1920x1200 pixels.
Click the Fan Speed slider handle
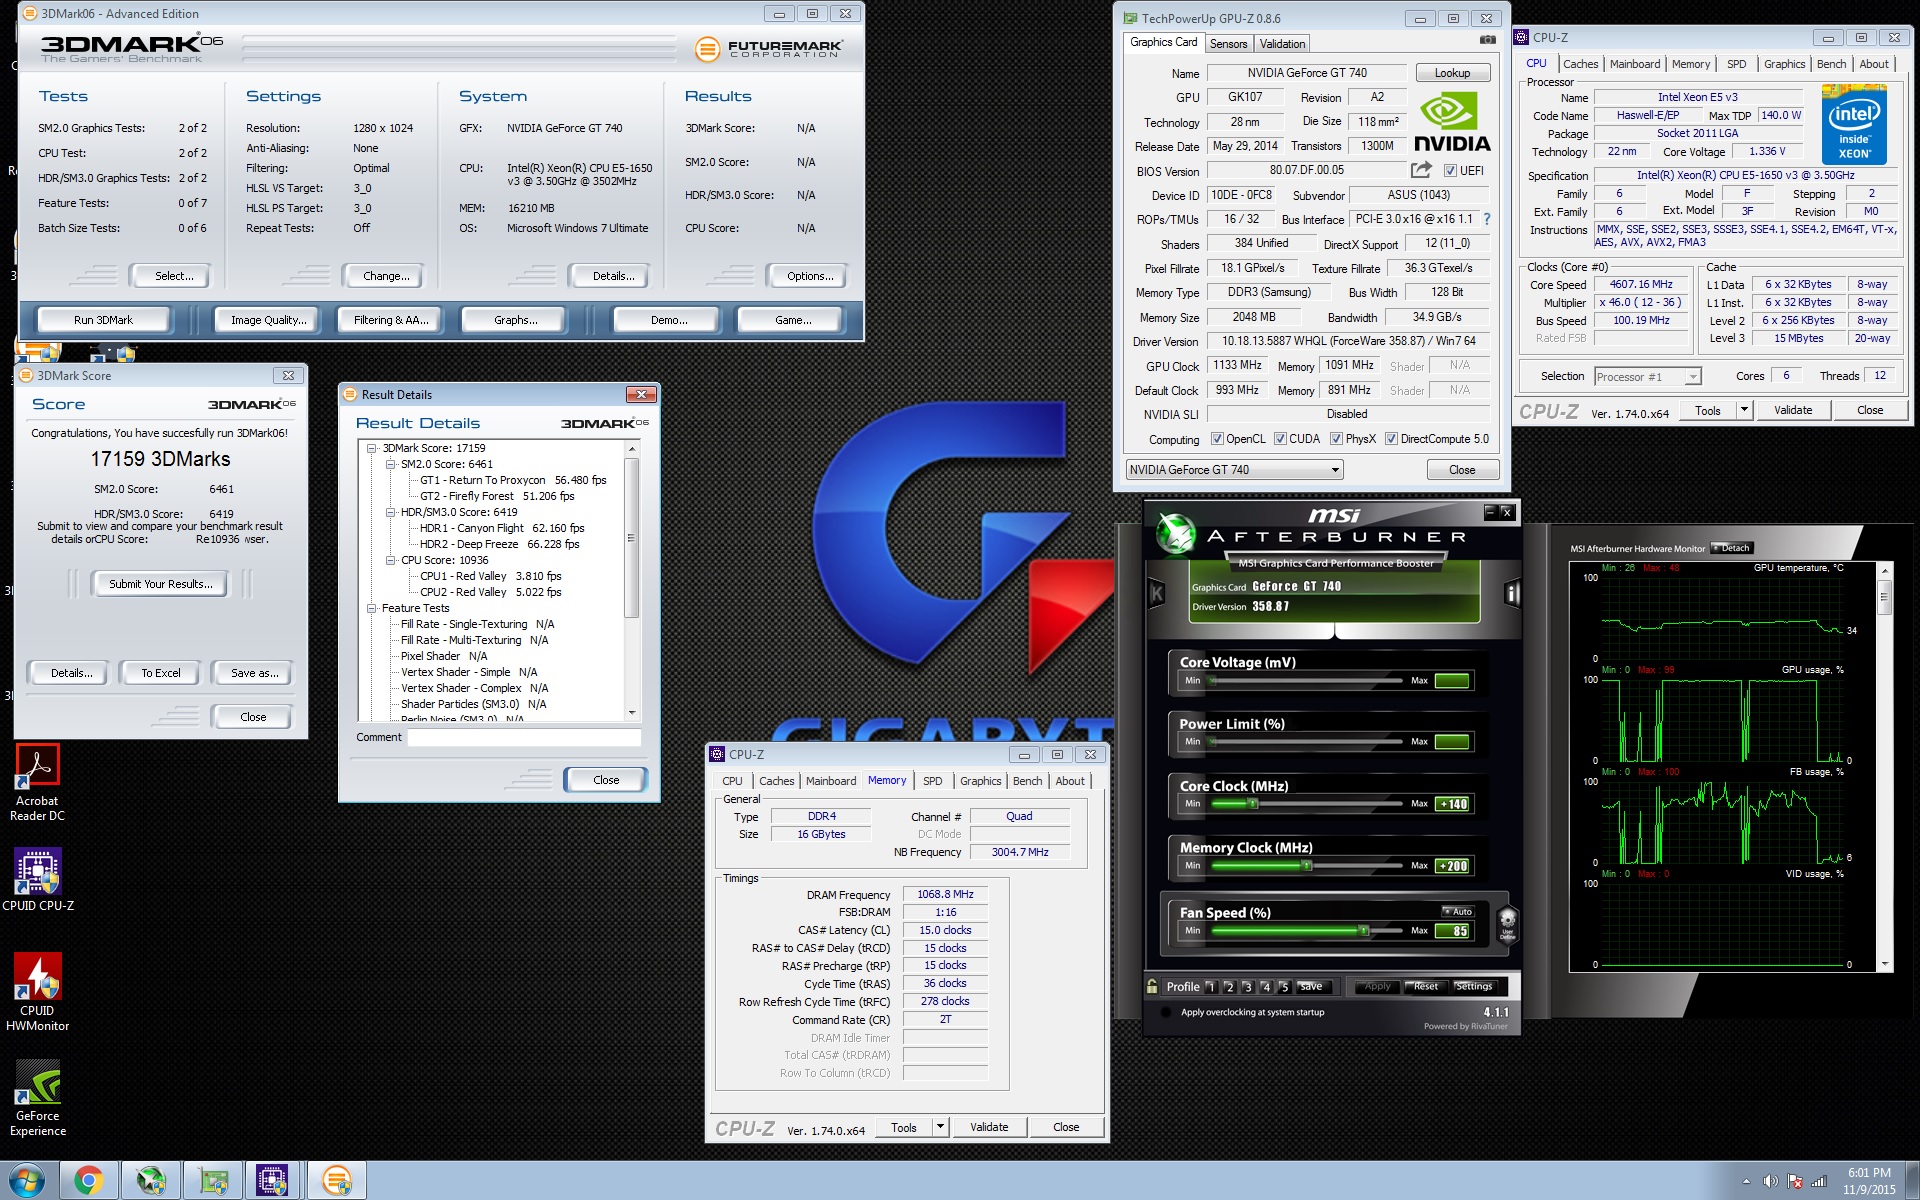[1363, 931]
